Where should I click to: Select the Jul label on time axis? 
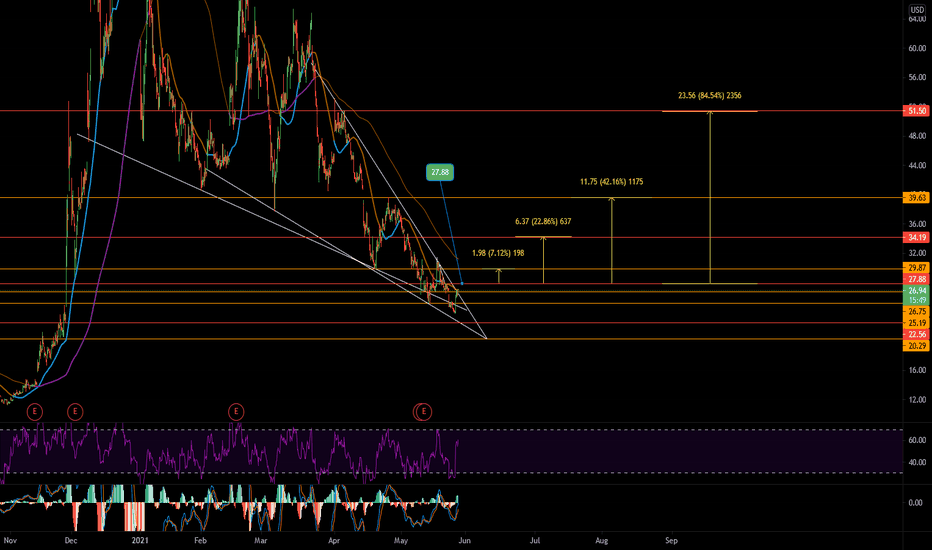tap(535, 541)
